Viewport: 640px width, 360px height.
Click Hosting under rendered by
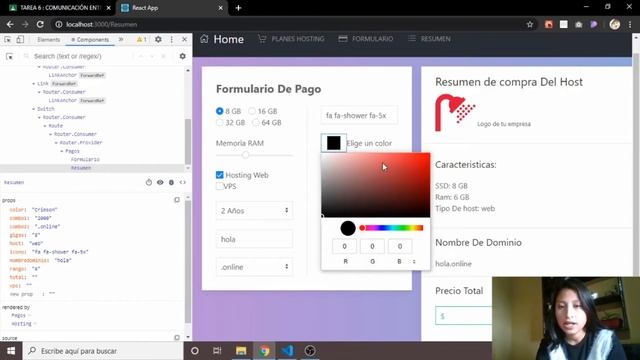(x=21, y=324)
